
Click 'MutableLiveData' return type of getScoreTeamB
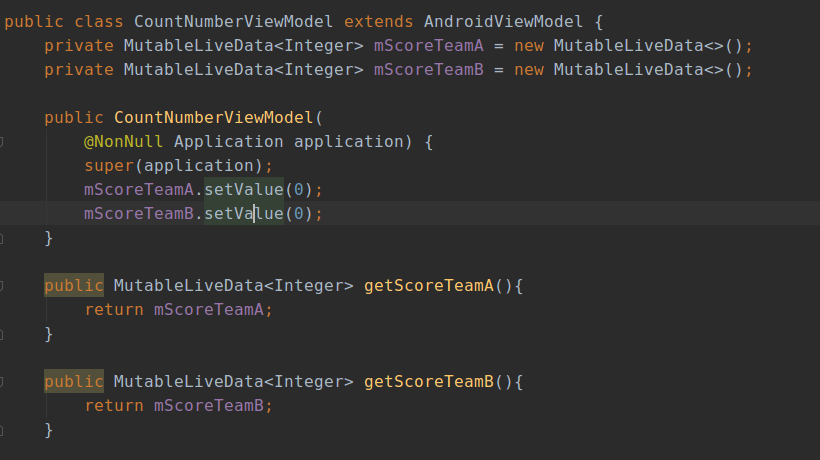pyautogui.click(x=188, y=382)
